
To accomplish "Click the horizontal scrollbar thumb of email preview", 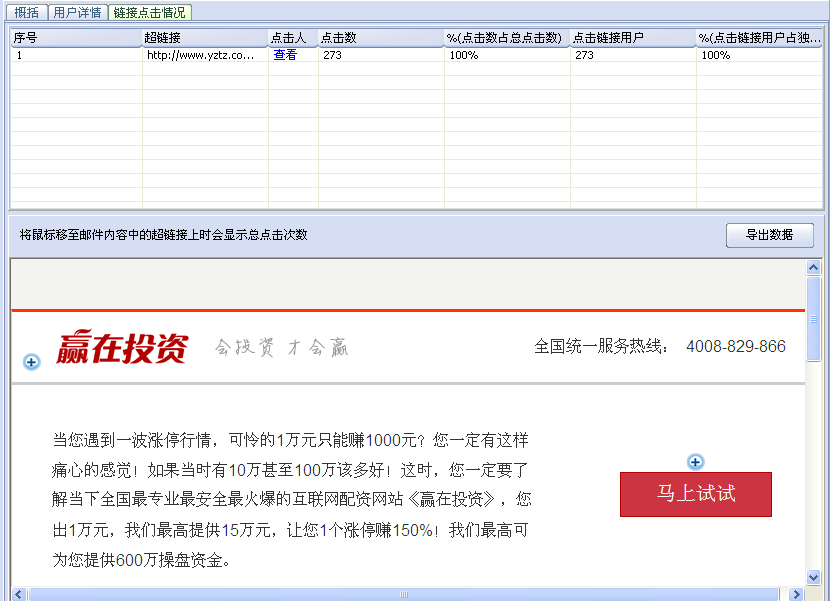I will [x=404, y=594].
